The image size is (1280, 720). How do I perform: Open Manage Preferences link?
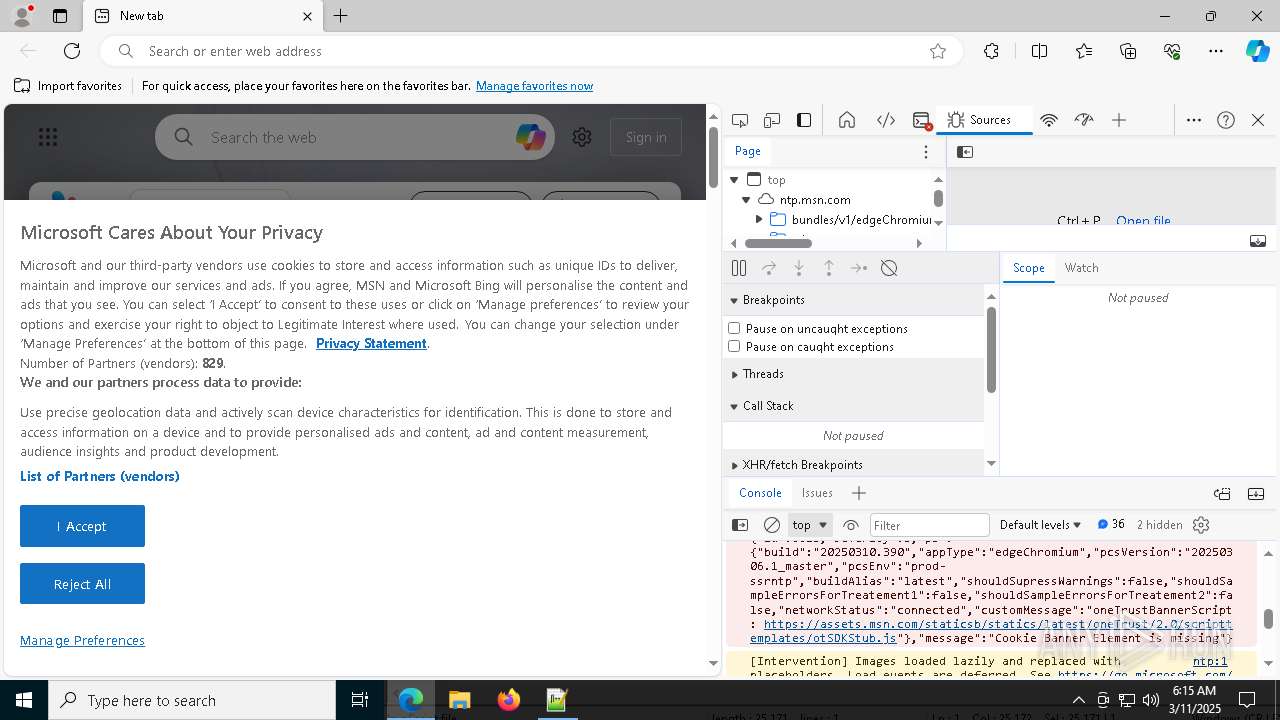tap(82, 641)
